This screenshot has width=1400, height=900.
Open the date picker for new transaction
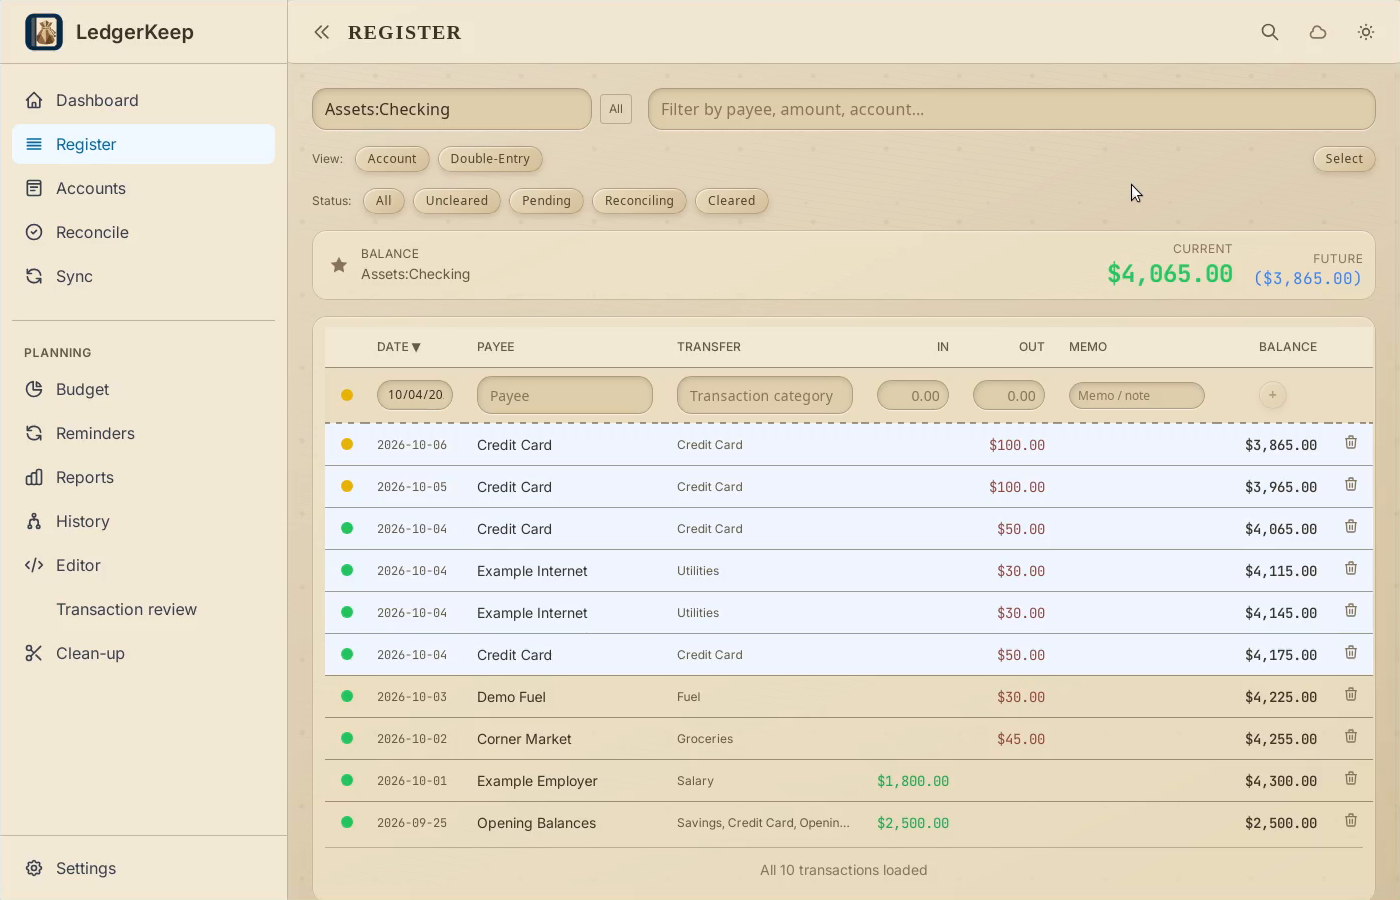coord(415,395)
